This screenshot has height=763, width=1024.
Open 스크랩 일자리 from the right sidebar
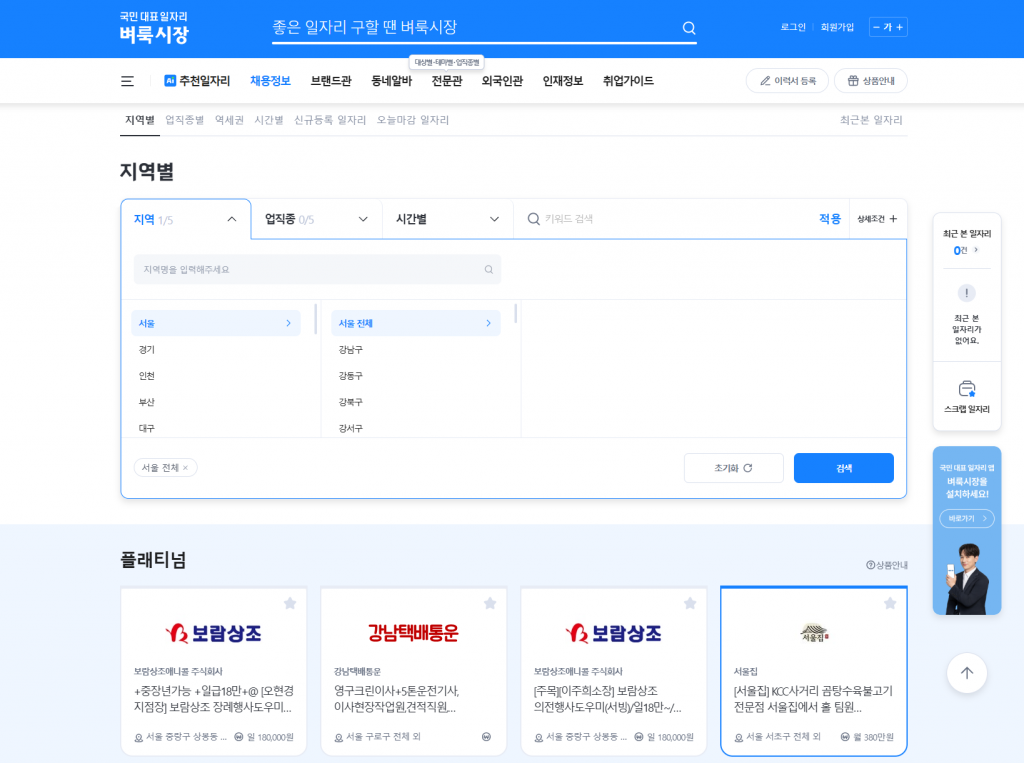coord(966,396)
